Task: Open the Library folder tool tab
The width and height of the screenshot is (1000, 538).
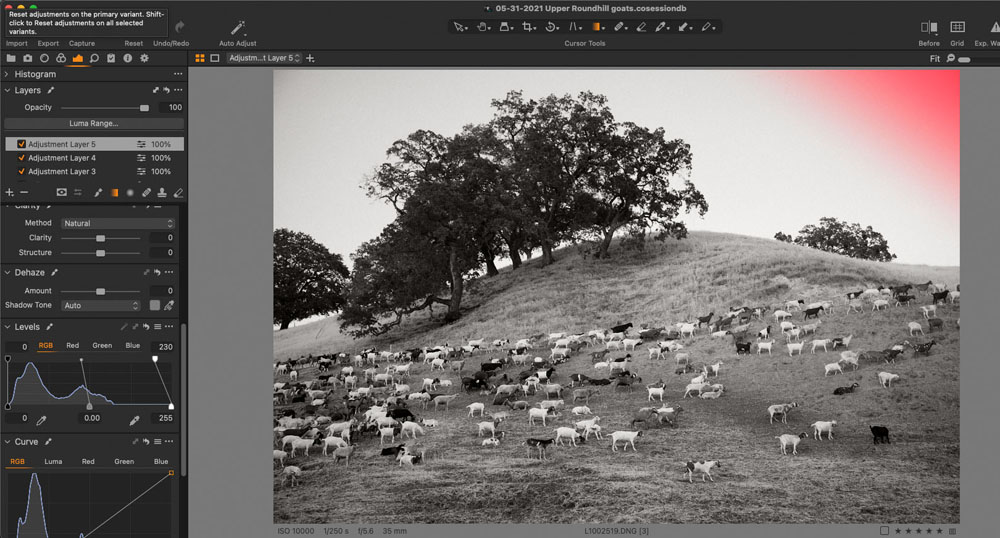Action: tap(11, 58)
